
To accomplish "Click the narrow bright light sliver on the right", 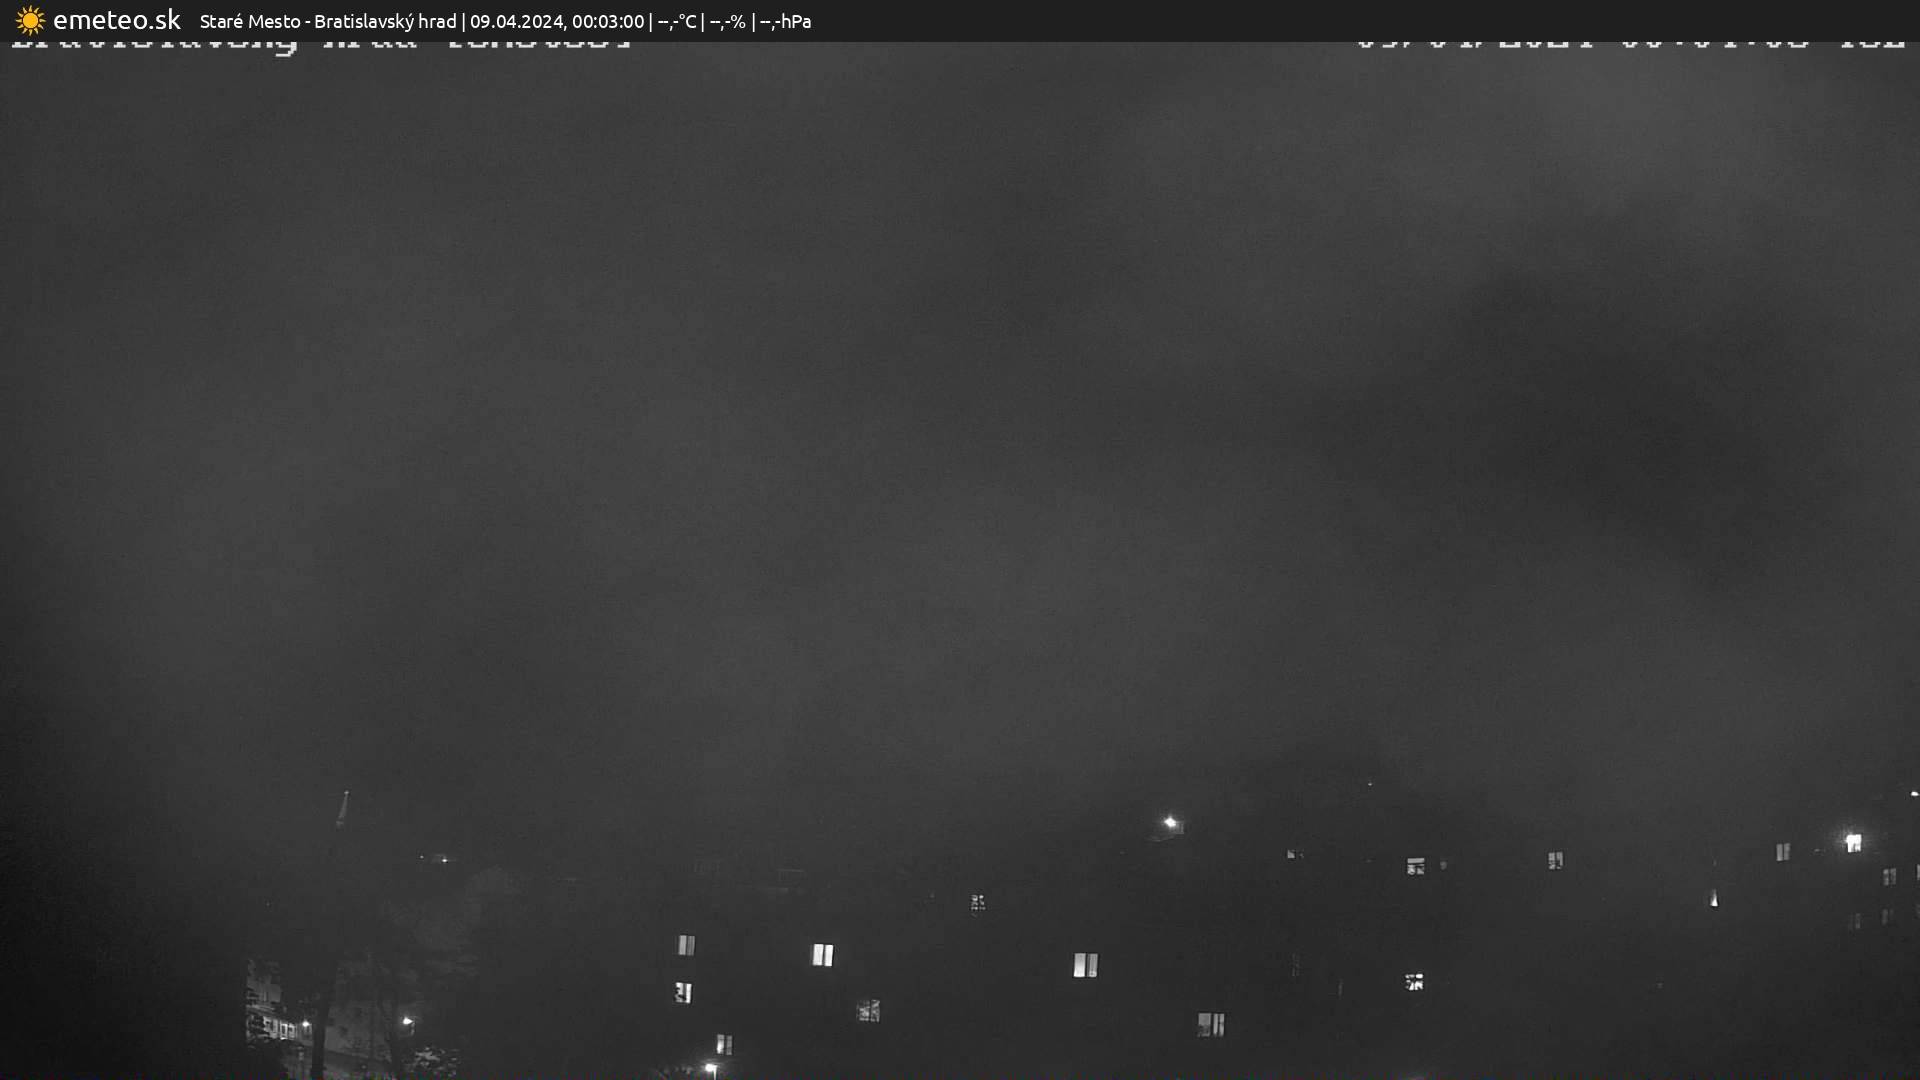I will (1714, 899).
